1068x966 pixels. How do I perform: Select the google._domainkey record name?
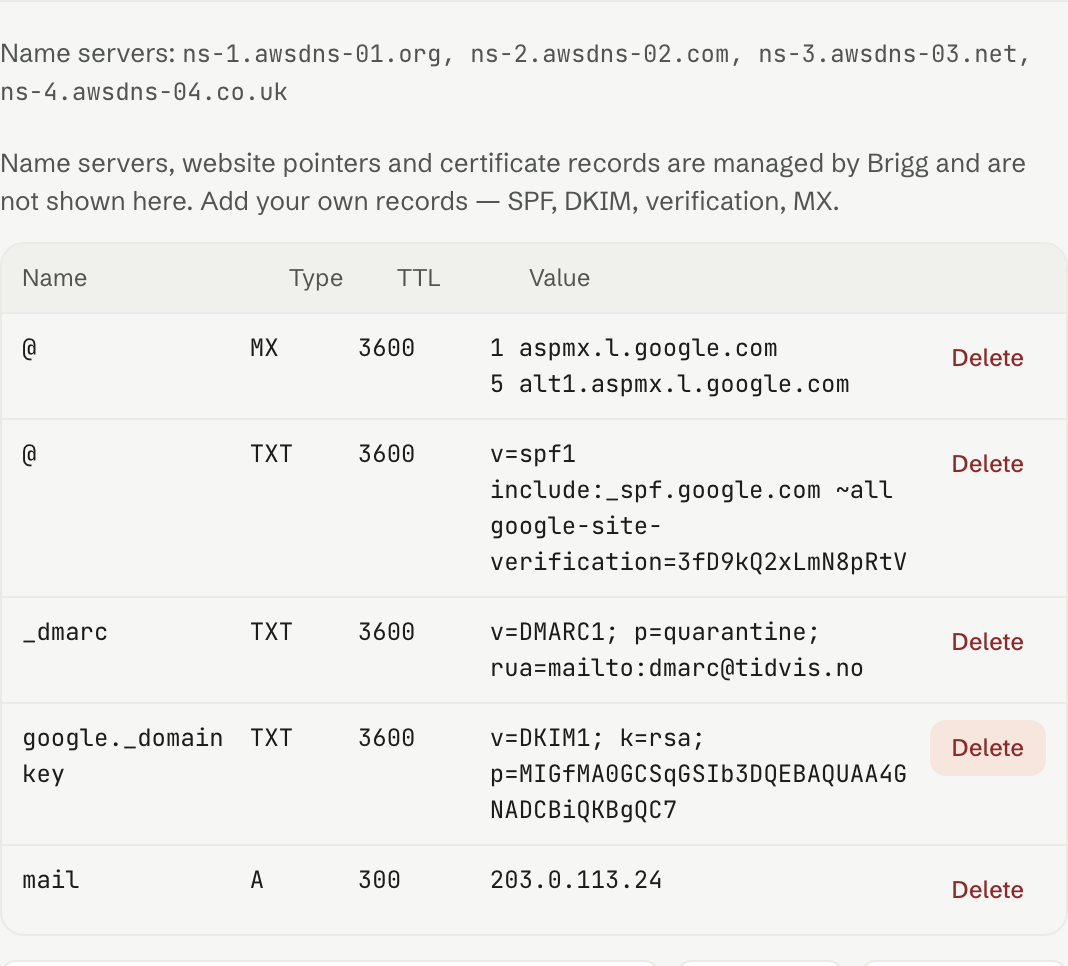[x=123, y=756]
